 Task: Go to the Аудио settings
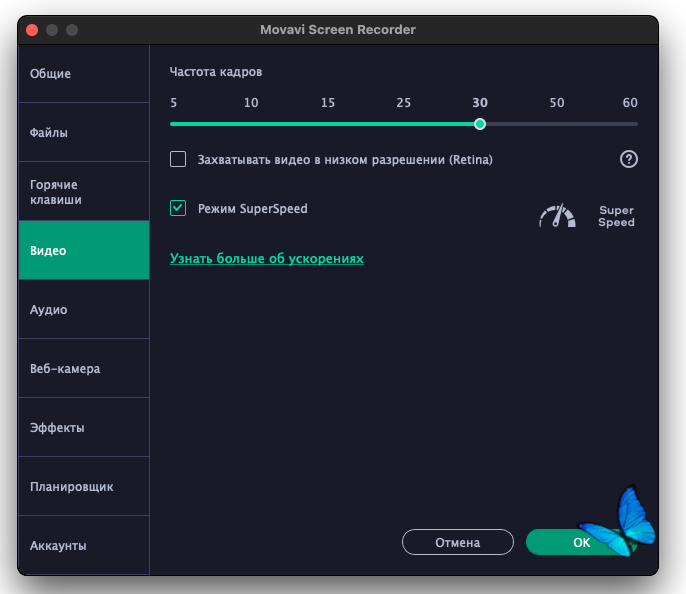tap(84, 309)
